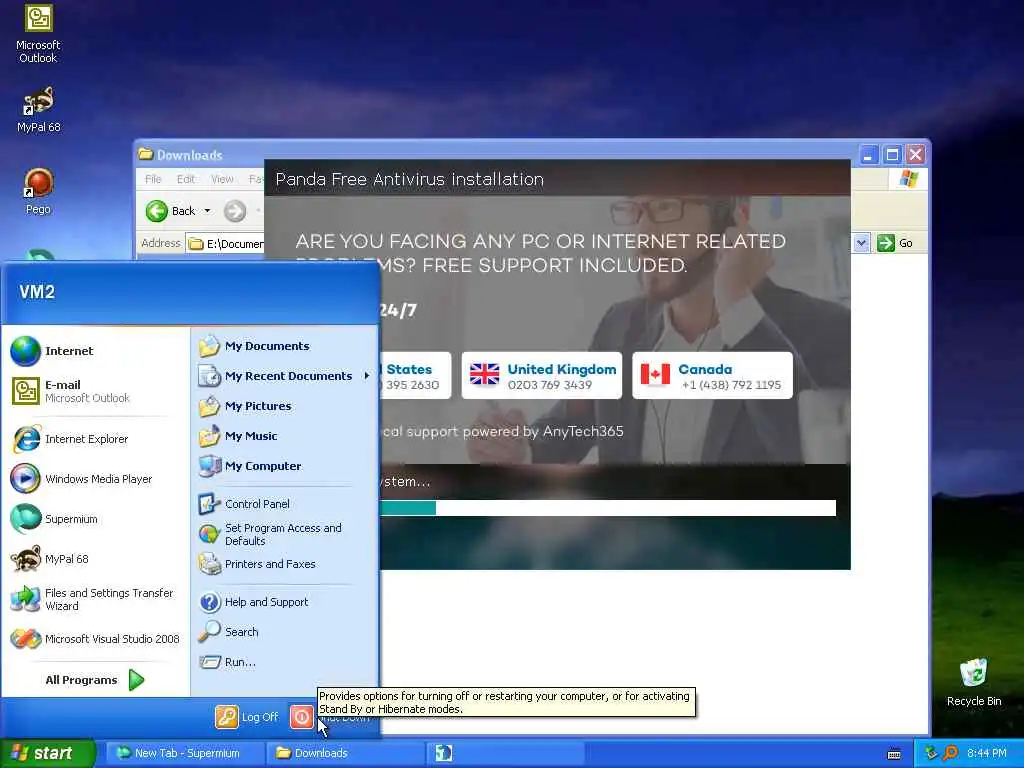Open Set Program Access and Defaults
Image resolution: width=1024 pixels, height=768 pixels.
285,534
